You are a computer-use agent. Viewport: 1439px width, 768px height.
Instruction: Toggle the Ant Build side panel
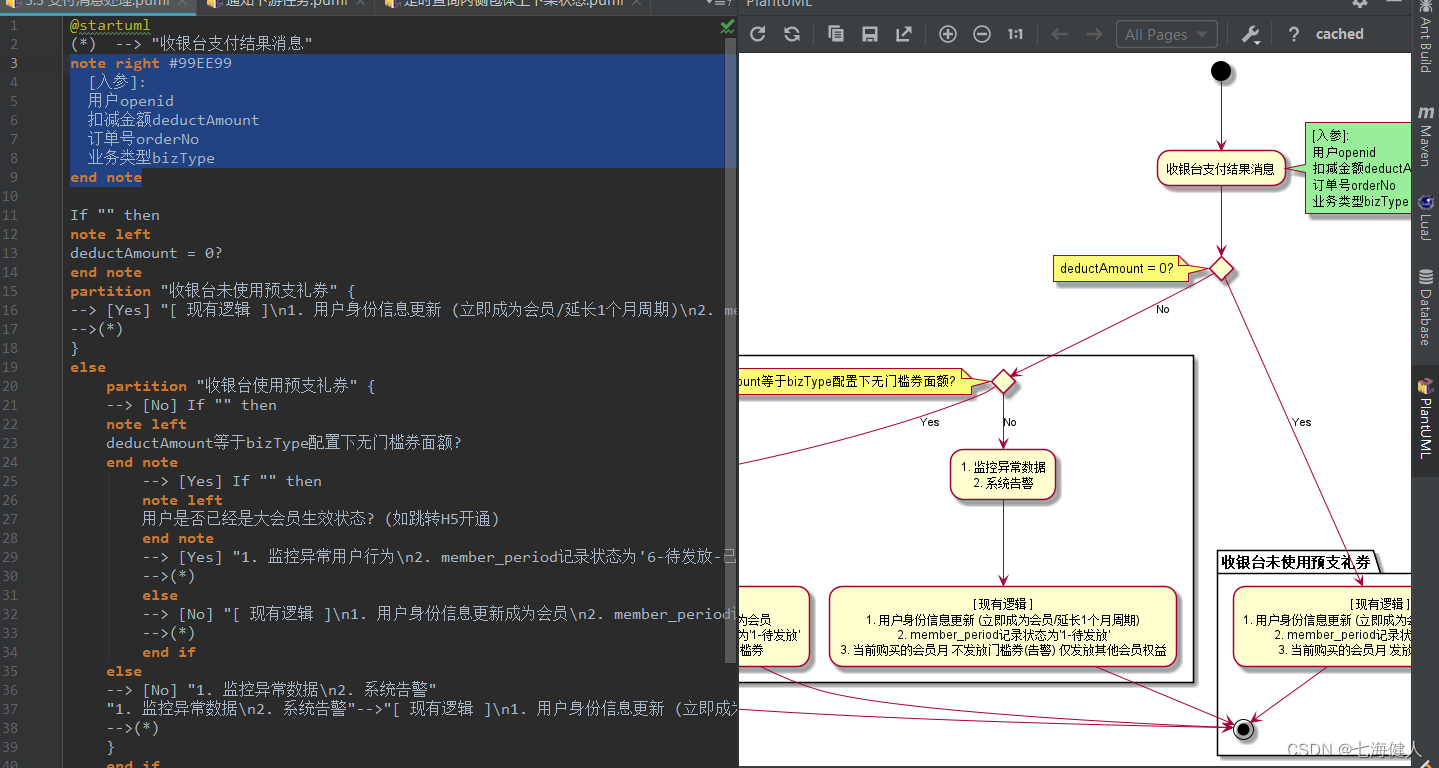[x=1425, y=40]
